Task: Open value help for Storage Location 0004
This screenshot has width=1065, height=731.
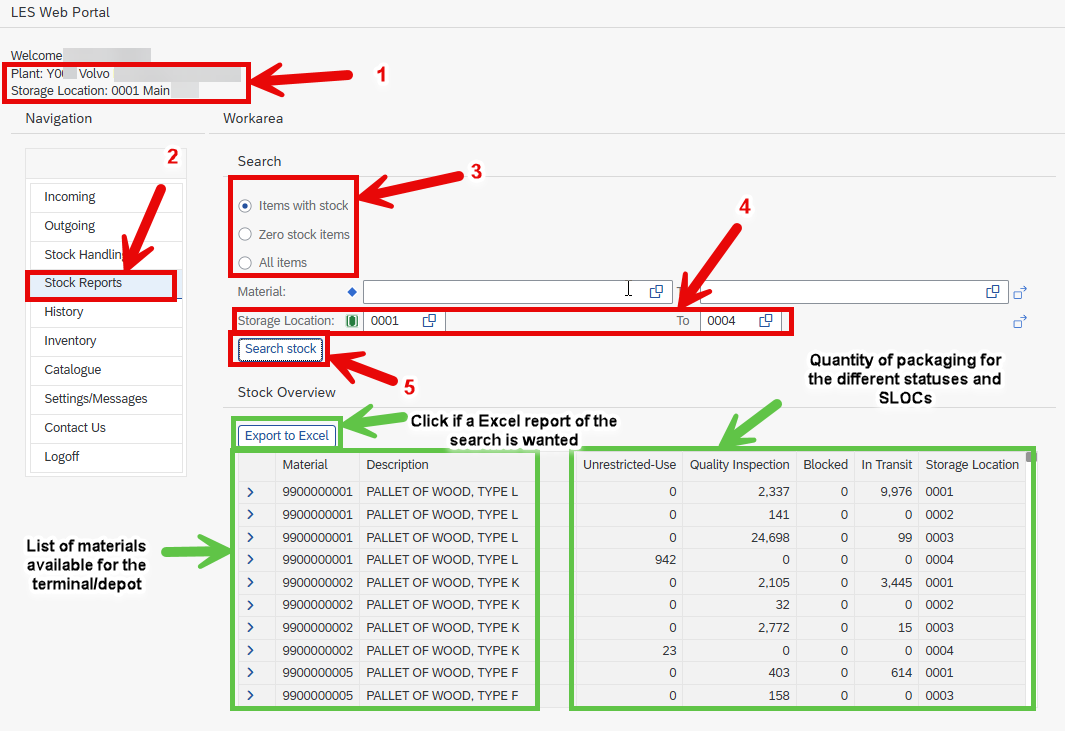Action: click(765, 321)
